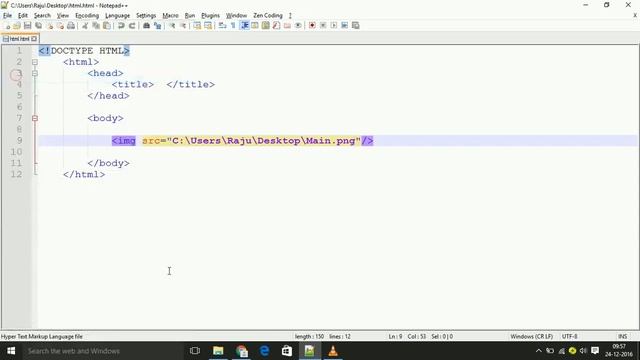The width and height of the screenshot is (640, 360).
Task: Open VLC media player from the taskbar
Action: click(x=333, y=351)
